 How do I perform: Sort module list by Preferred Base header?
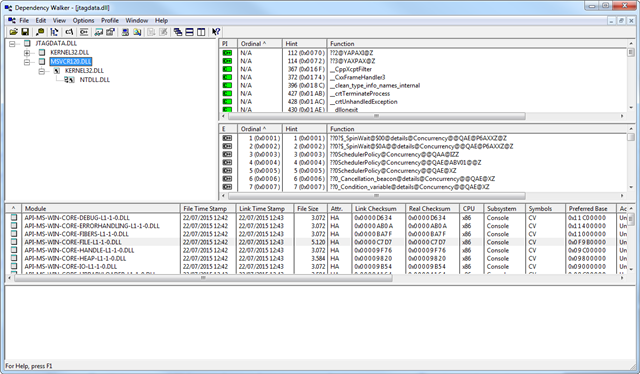[591, 209]
